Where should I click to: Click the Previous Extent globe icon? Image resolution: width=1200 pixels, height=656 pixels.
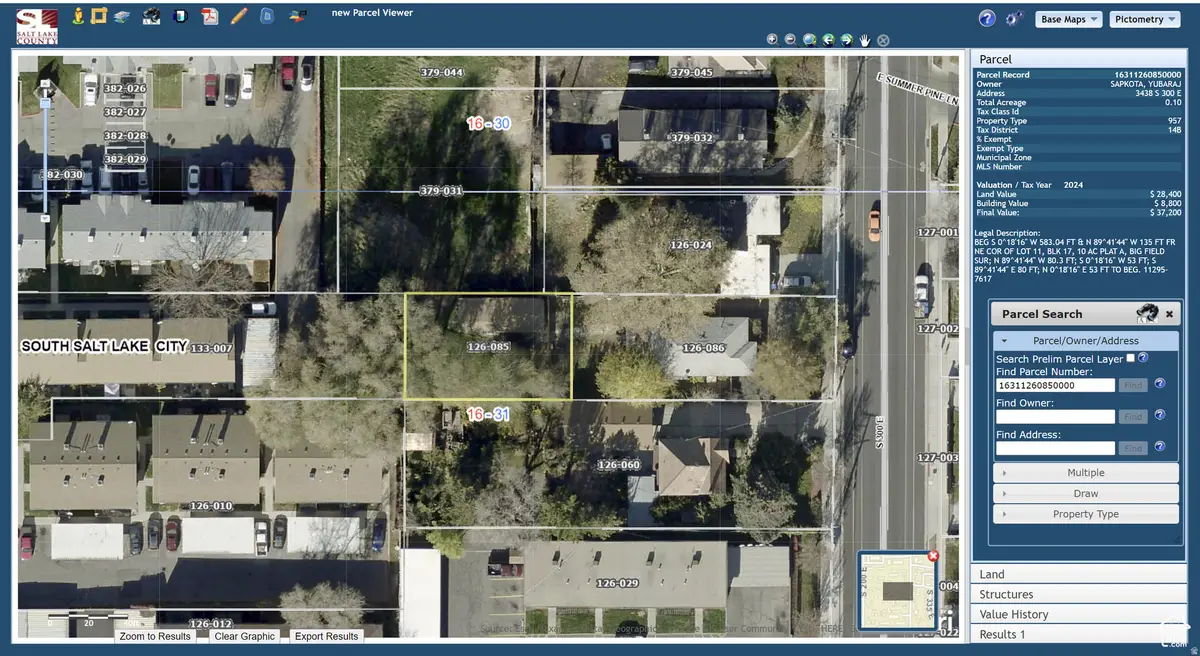[828, 40]
